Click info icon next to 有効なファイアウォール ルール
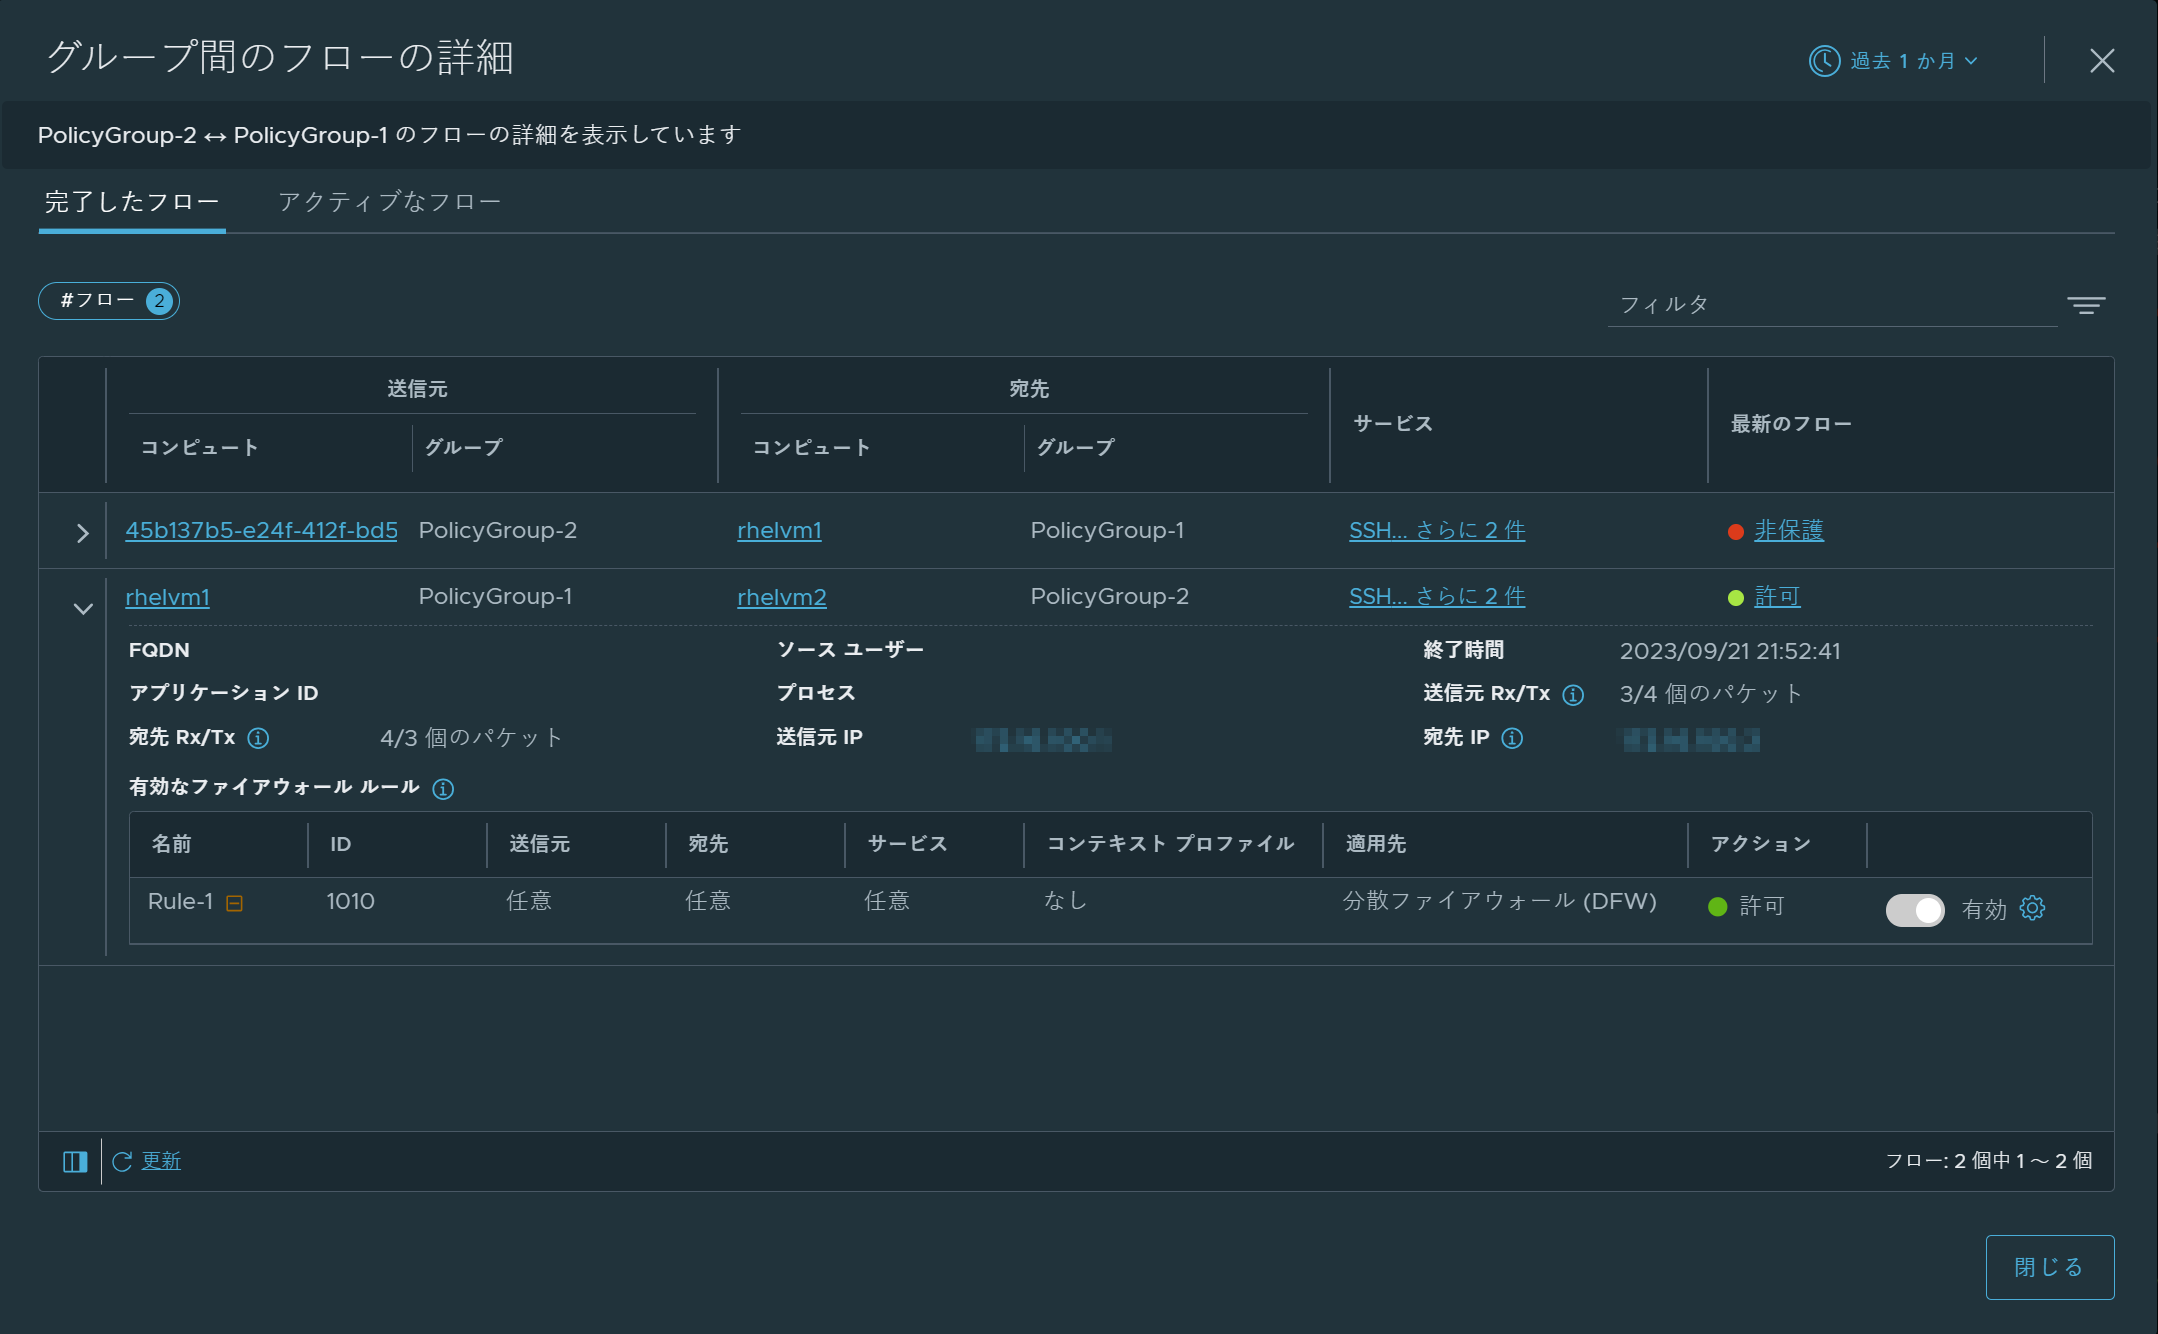The image size is (2158, 1334). [x=443, y=789]
